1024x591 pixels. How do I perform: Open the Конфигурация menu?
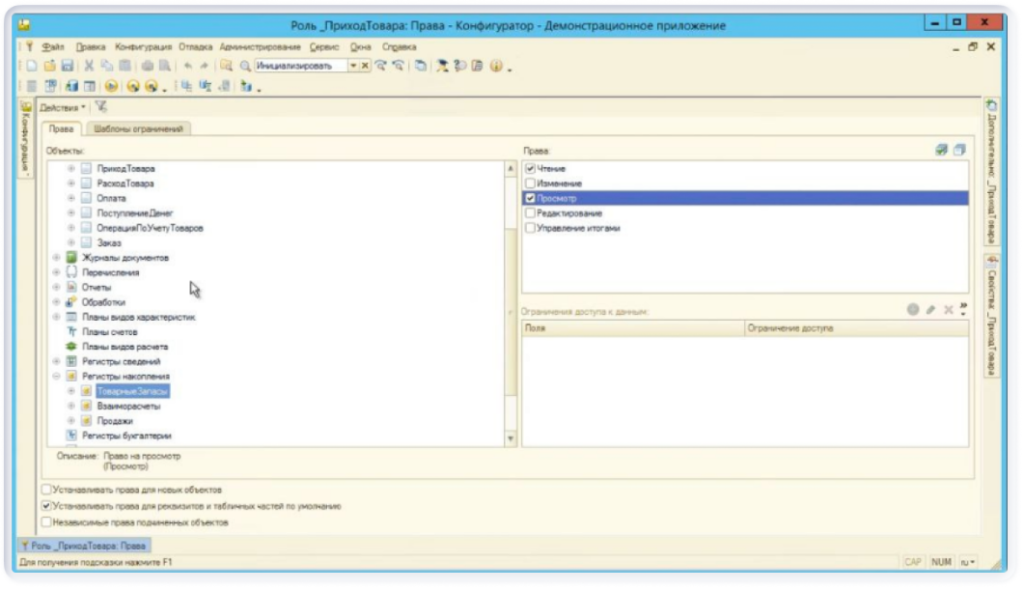[142, 47]
